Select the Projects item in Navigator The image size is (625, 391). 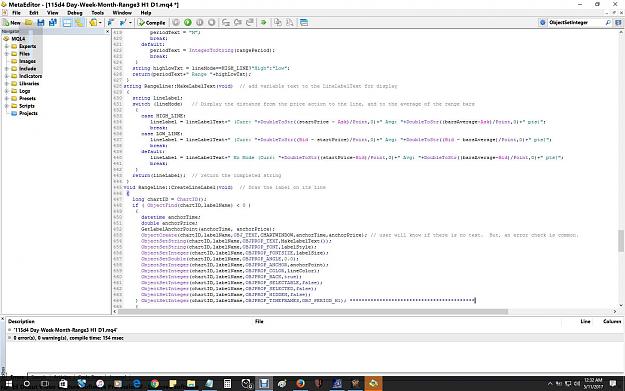(28, 114)
